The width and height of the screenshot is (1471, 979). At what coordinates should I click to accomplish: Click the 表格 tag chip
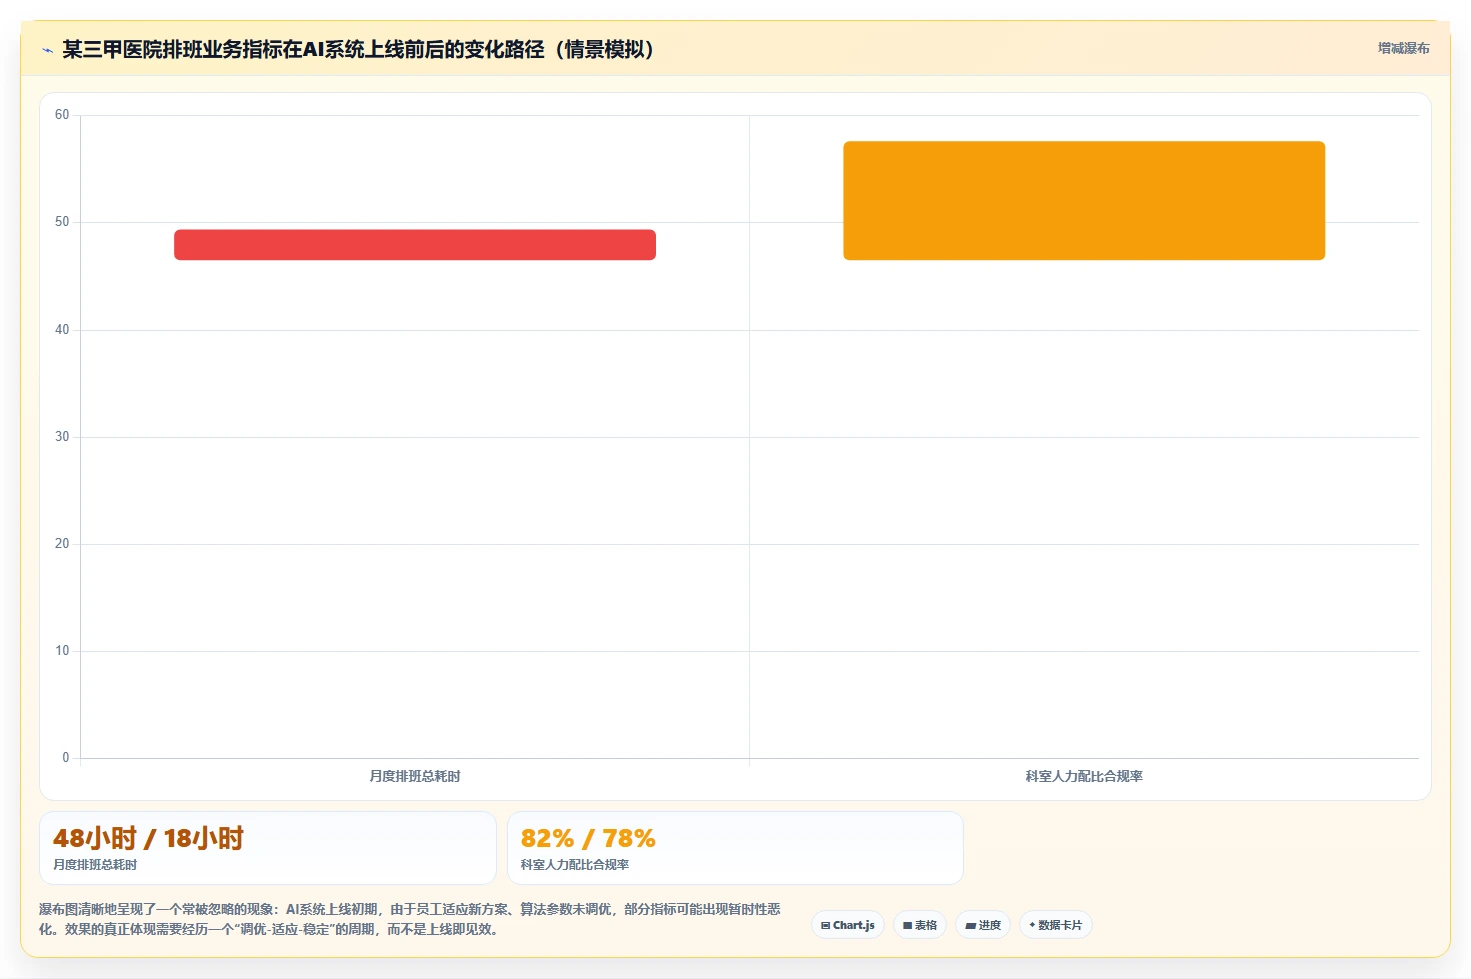click(x=920, y=925)
